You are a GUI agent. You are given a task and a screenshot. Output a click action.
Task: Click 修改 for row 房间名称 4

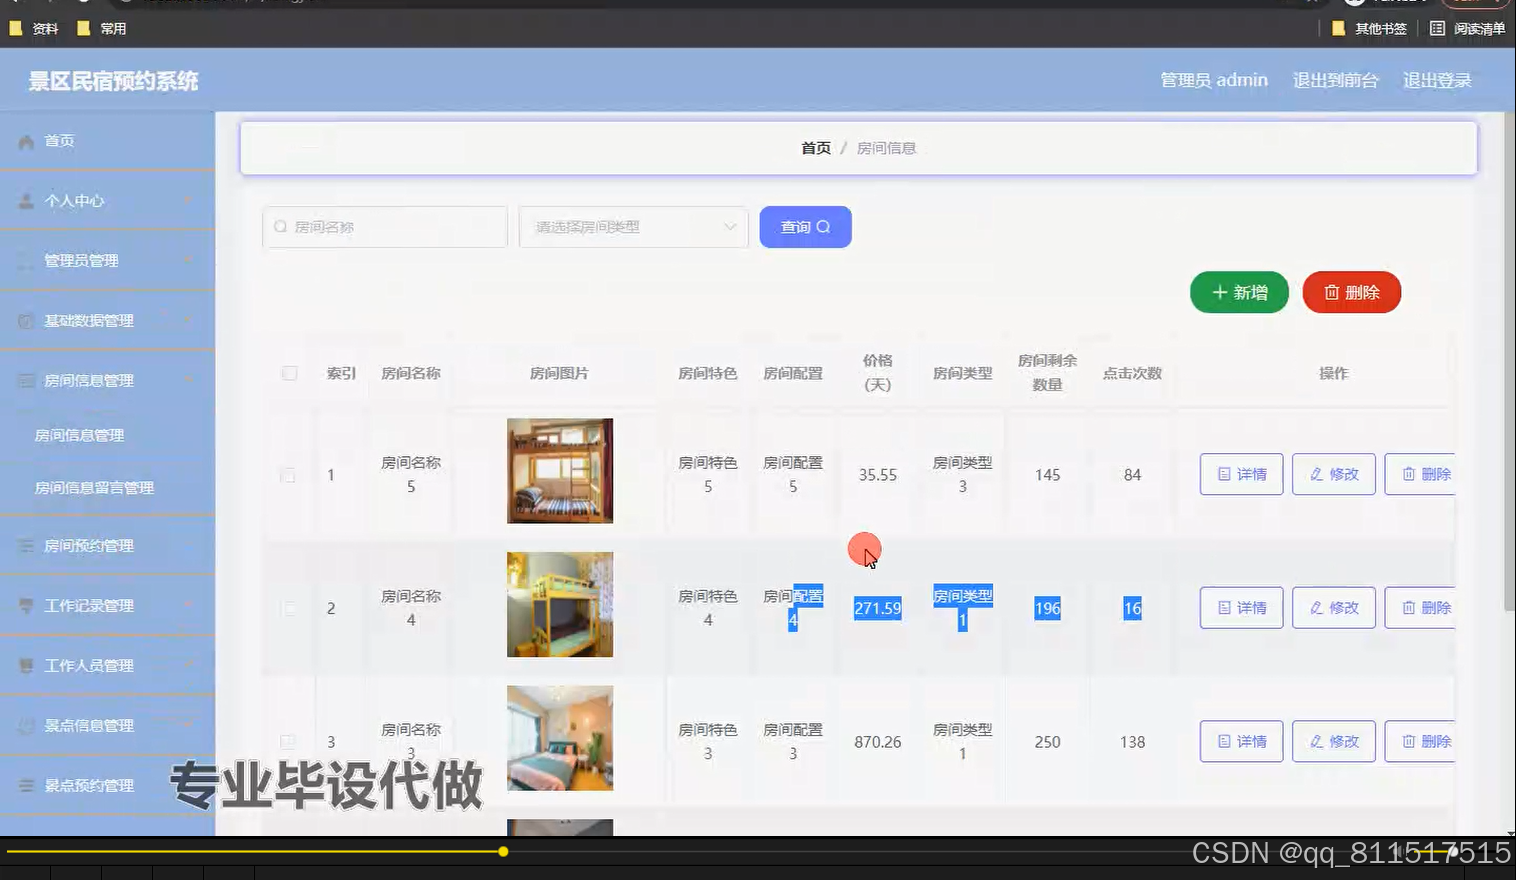click(1334, 607)
